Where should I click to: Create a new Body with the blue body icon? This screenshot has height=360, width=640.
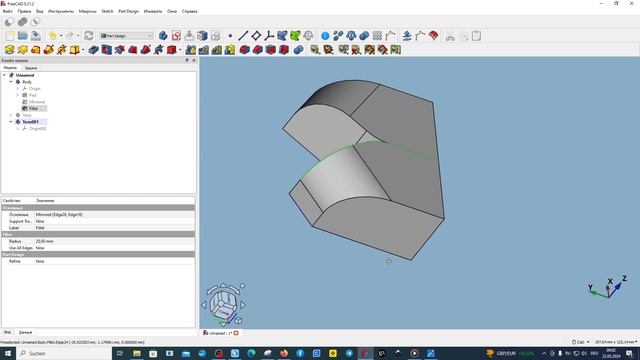[163, 36]
